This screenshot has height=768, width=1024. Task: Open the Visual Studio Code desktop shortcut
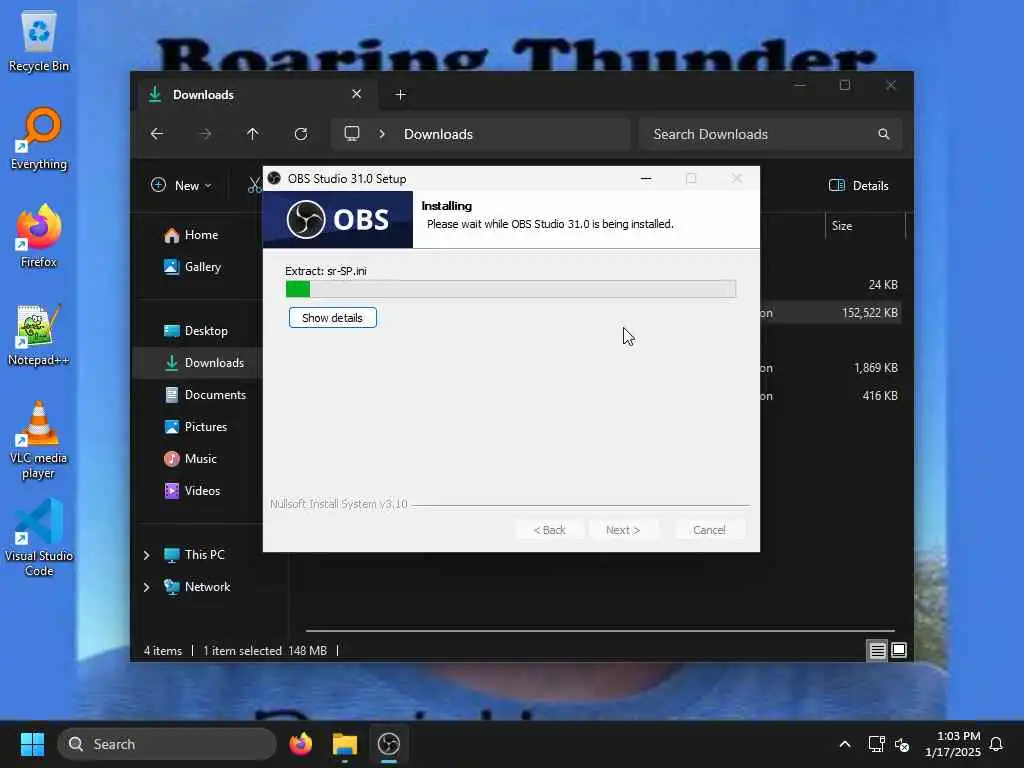[39, 538]
